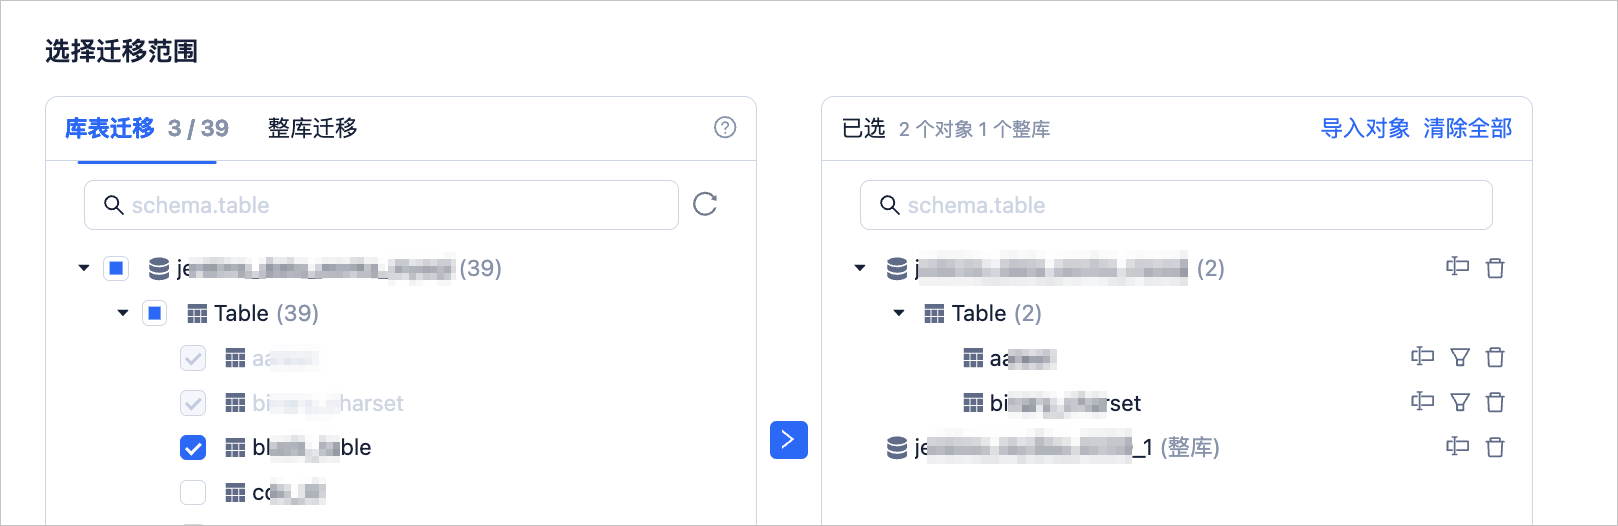Image resolution: width=1618 pixels, height=526 pixels.
Task: Rename the selected table ending in 'set'
Action: pyautogui.click(x=1422, y=401)
